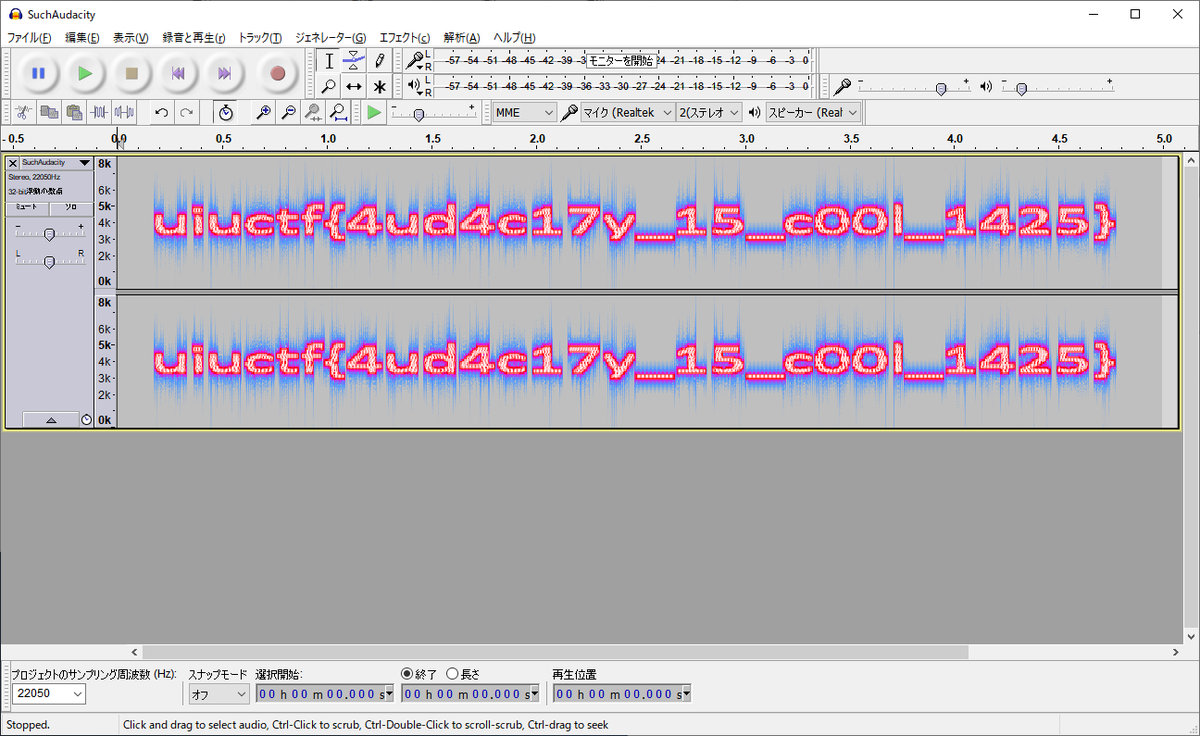Screen dimensions: 1200x736
Task: Open the ヘルプ(H) menu
Action: (514, 37)
